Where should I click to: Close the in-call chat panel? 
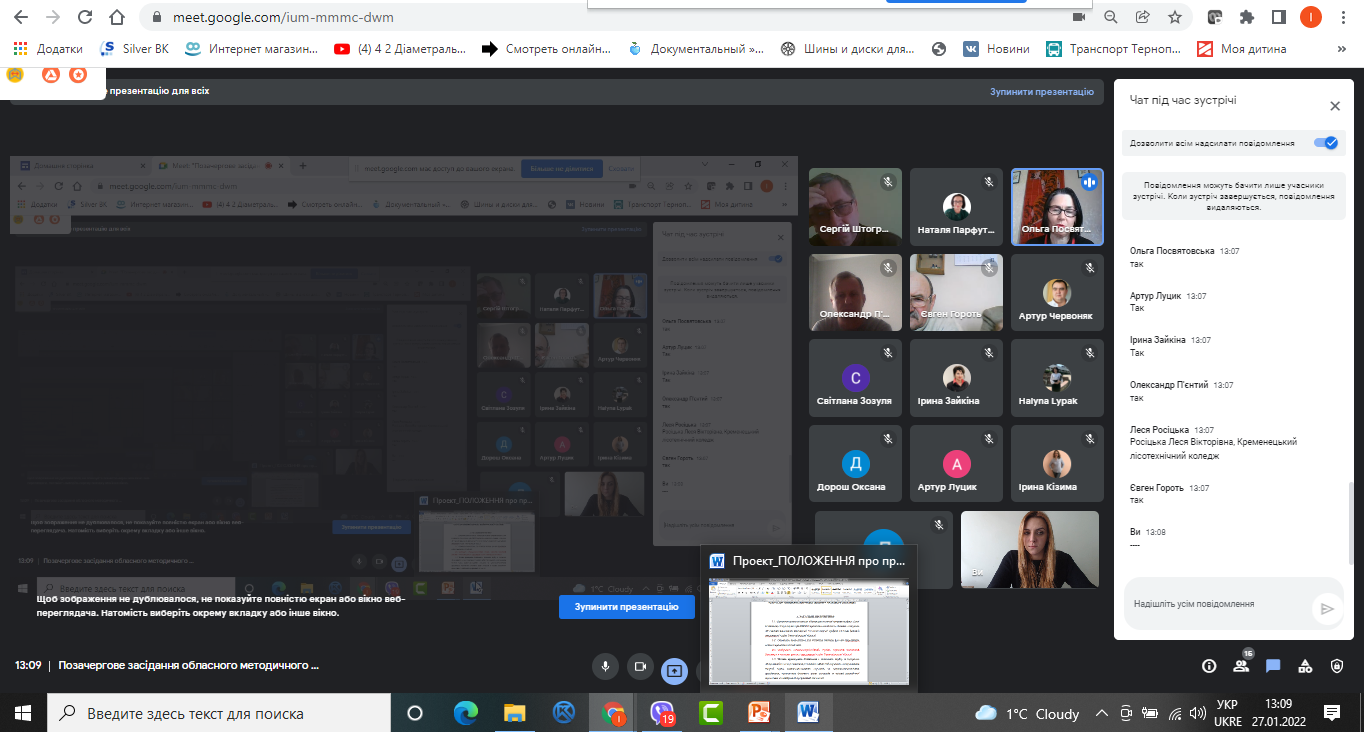(x=1334, y=105)
